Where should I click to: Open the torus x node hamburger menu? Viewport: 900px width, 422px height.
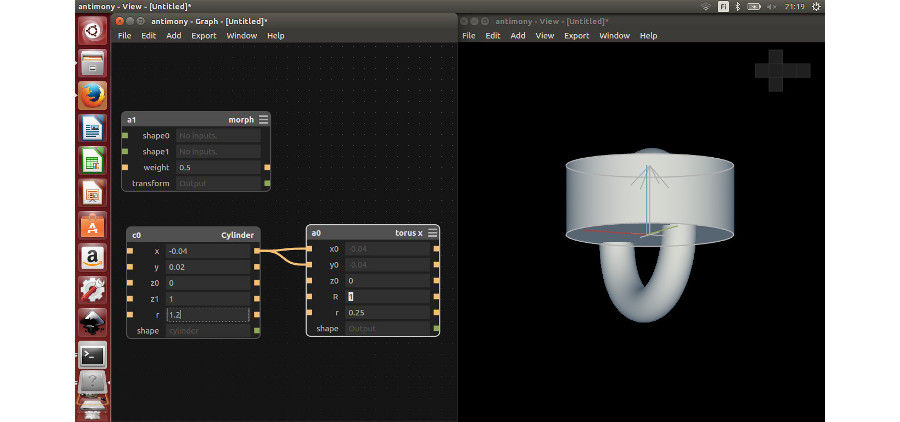(432, 233)
